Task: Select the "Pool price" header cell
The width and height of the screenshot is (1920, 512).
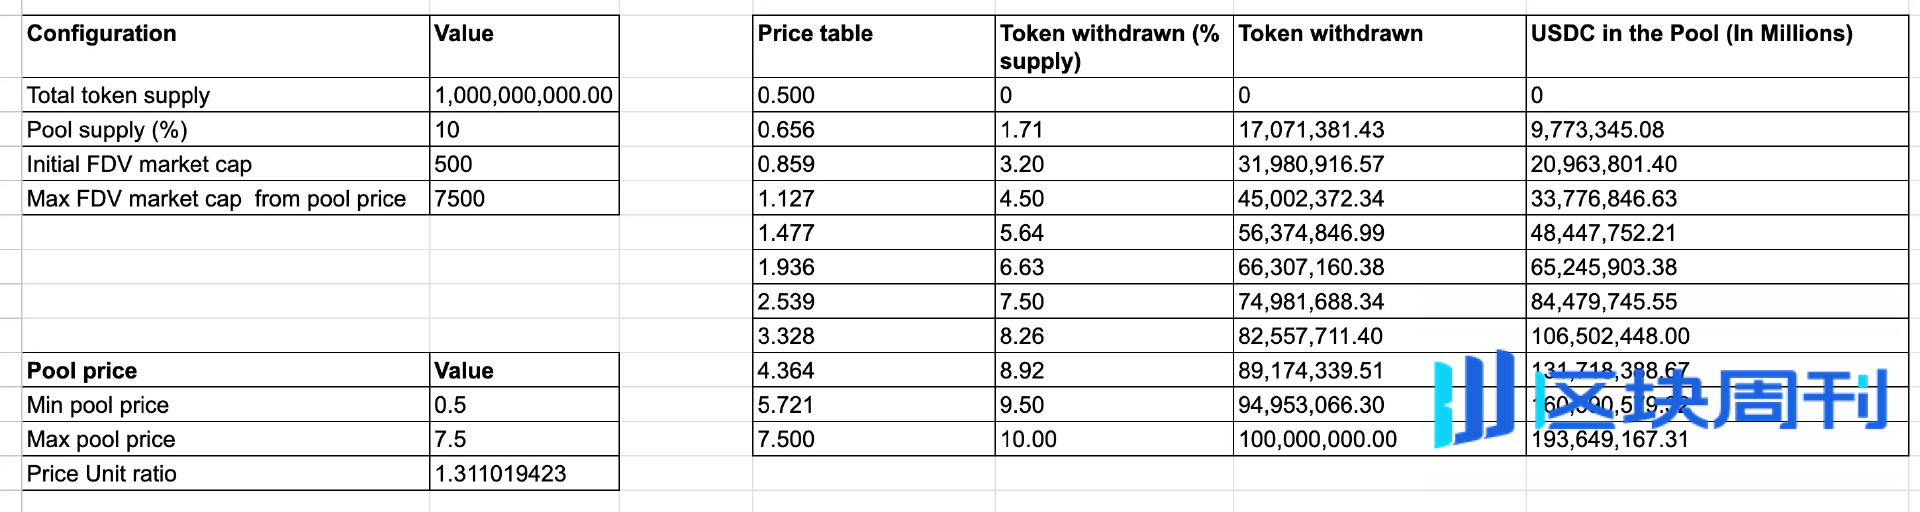Action: pos(226,371)
